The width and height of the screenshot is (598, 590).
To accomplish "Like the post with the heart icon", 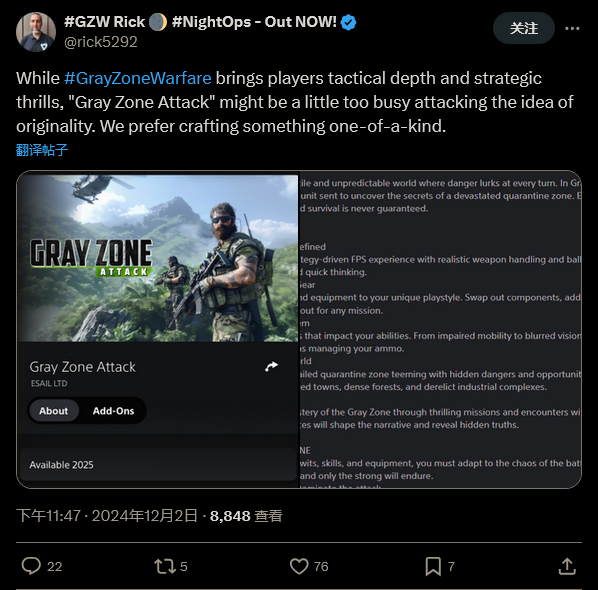I will pyautogui.click(x=299, y=566).
